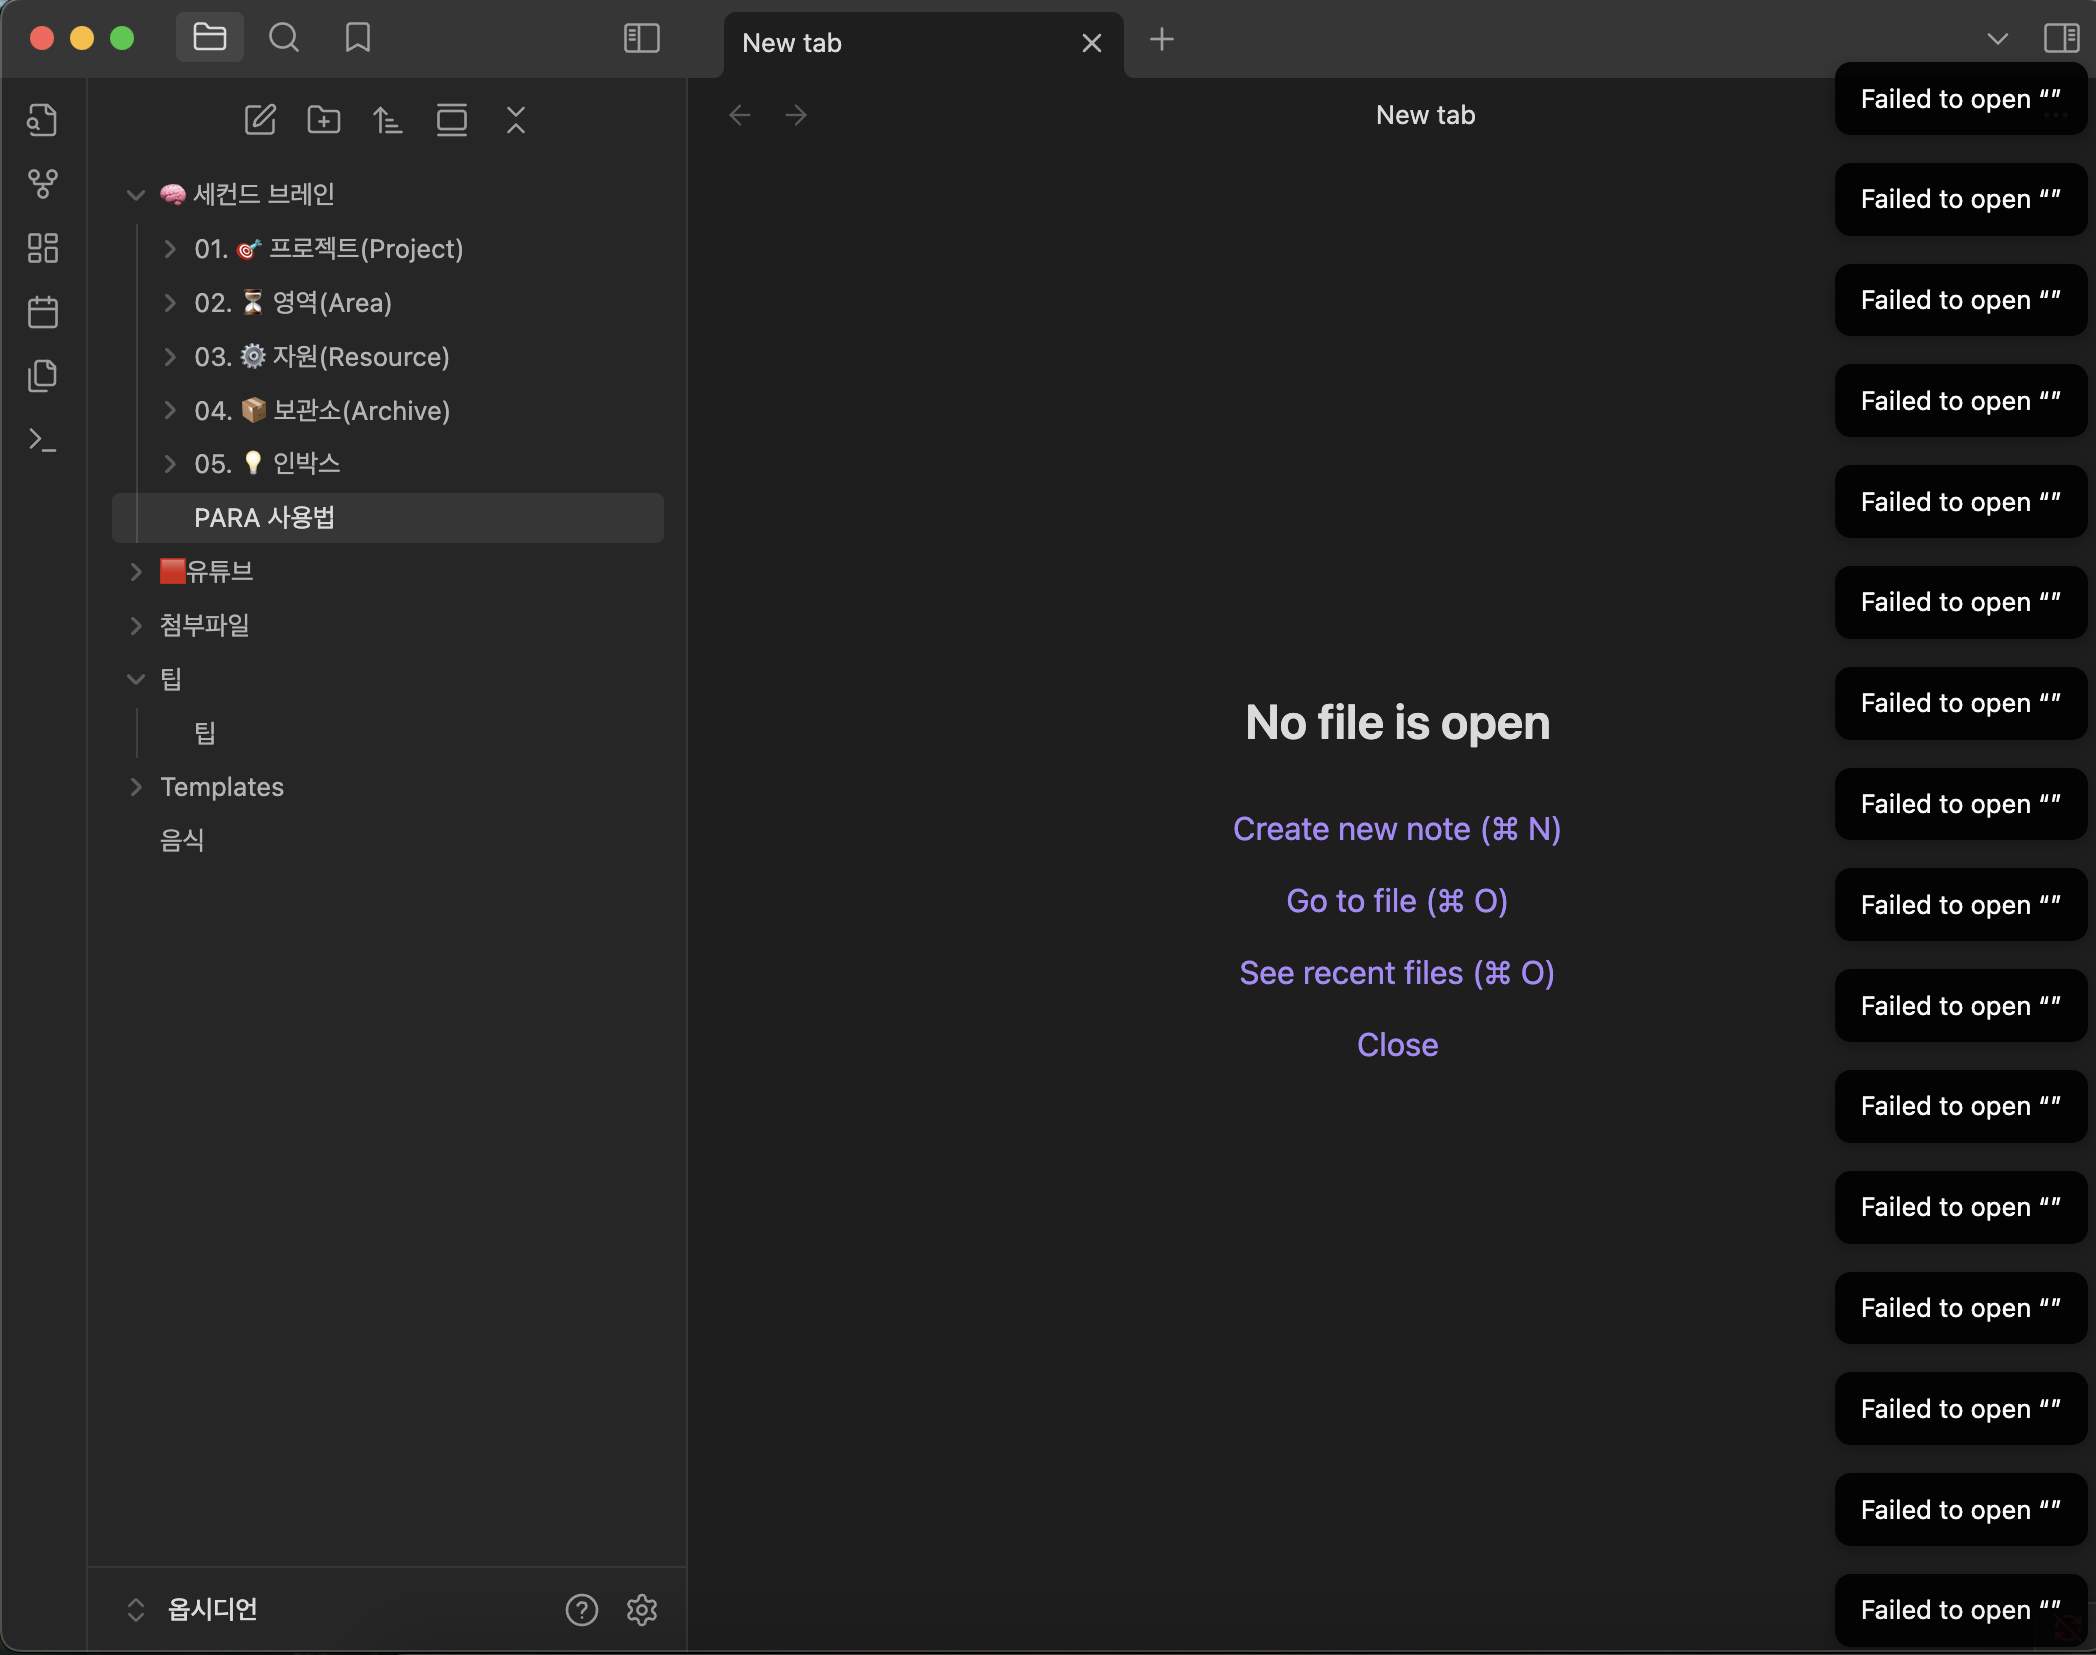Create a new folder in explorer
The width and height of the screenshot is (2096, 1655).
pos(324,120)
